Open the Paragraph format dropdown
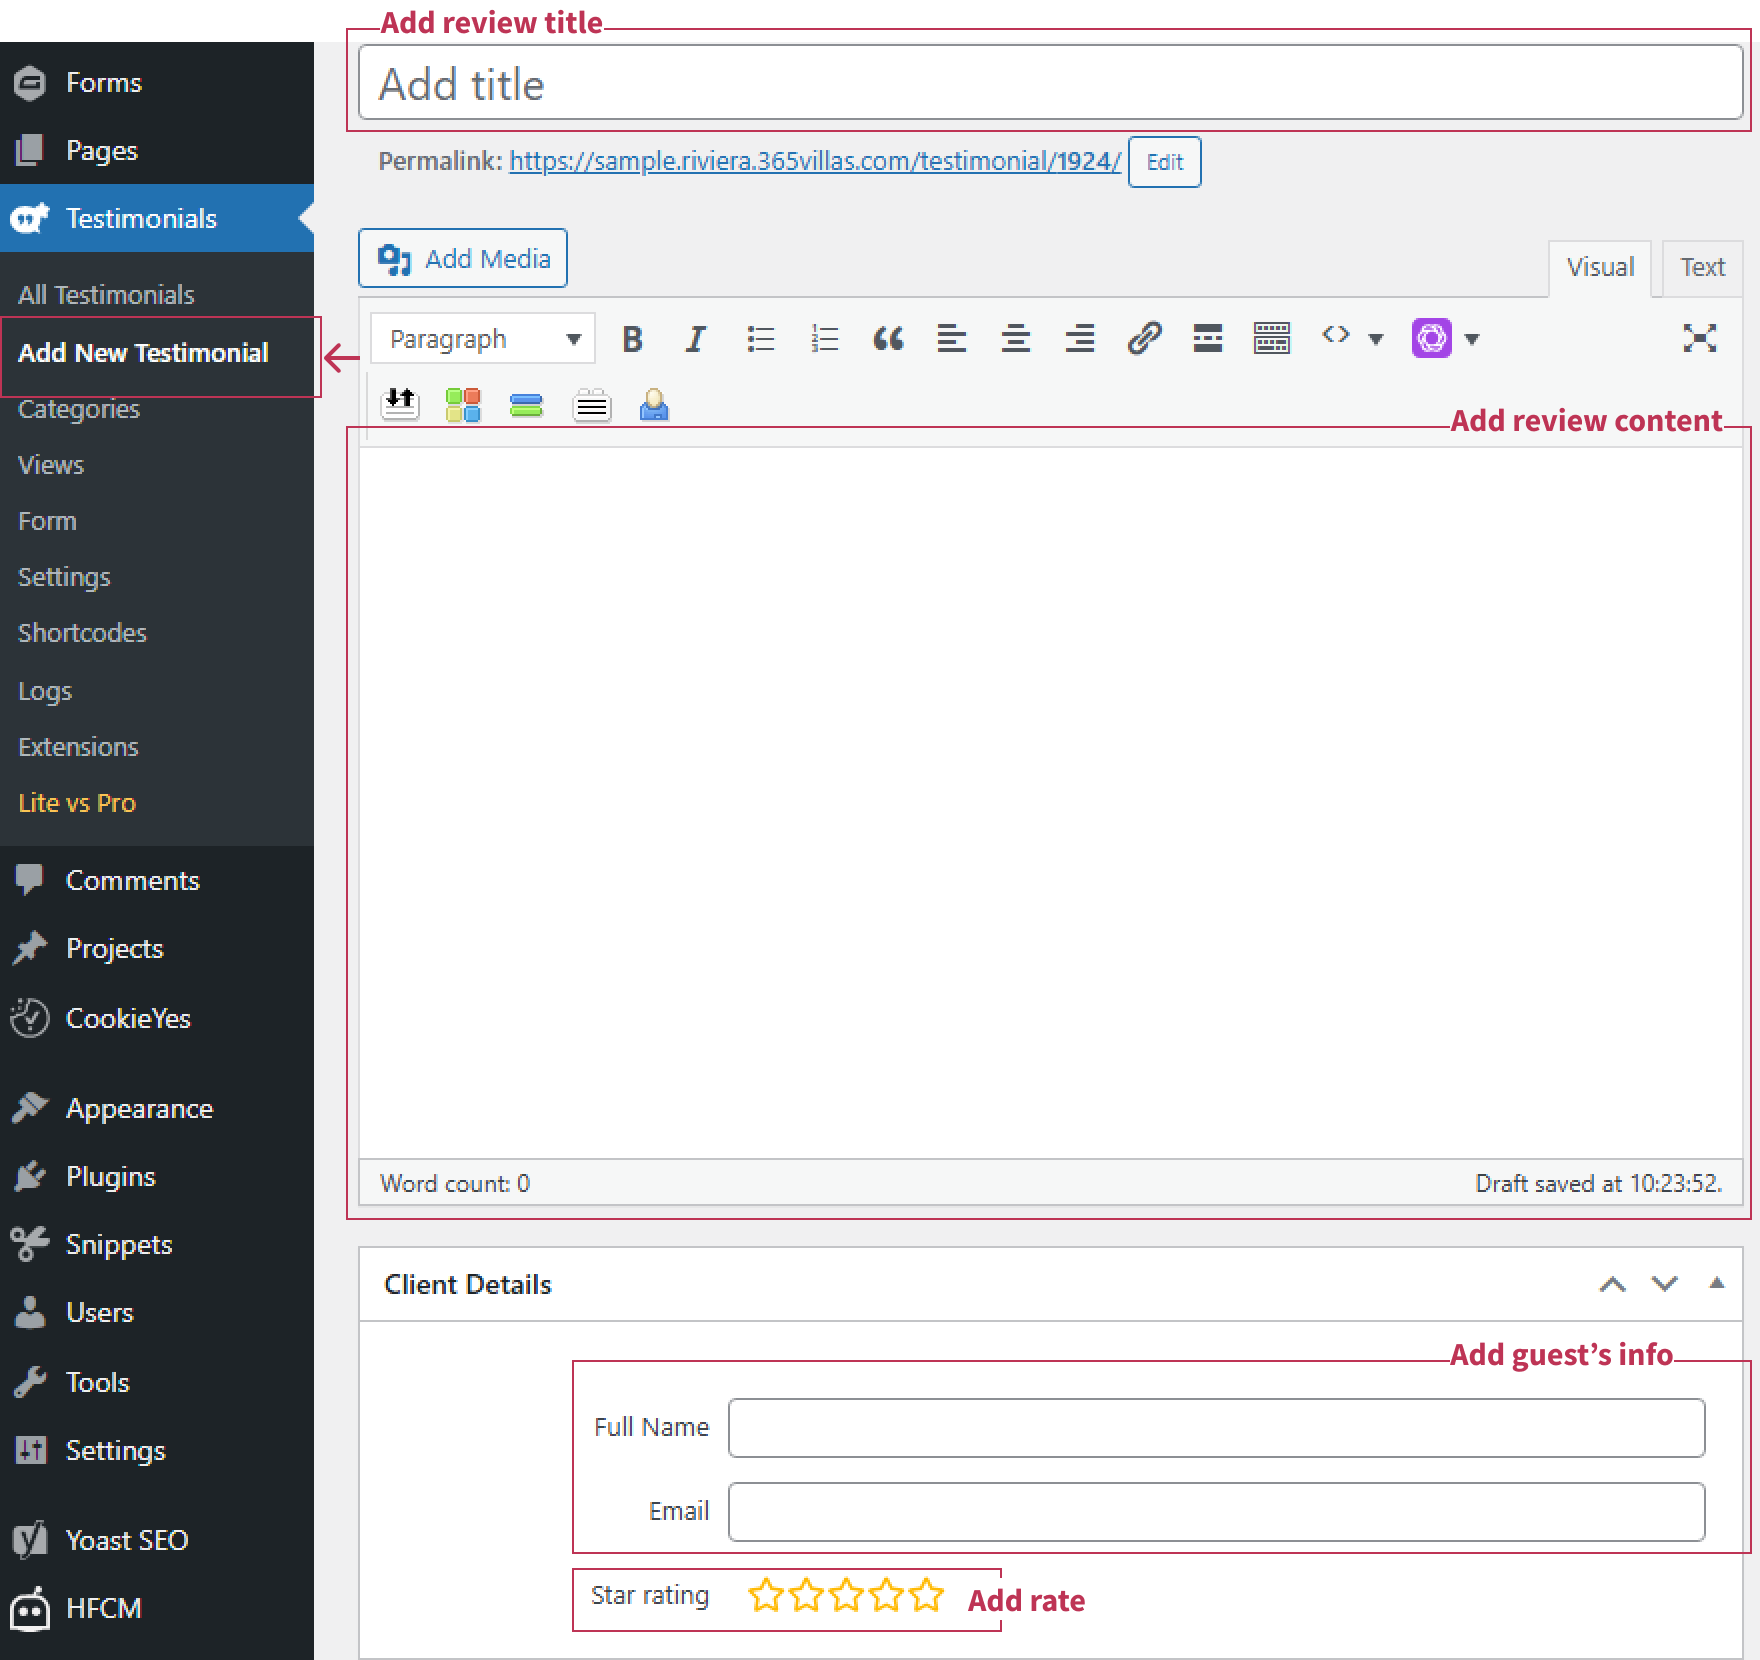 483,339
